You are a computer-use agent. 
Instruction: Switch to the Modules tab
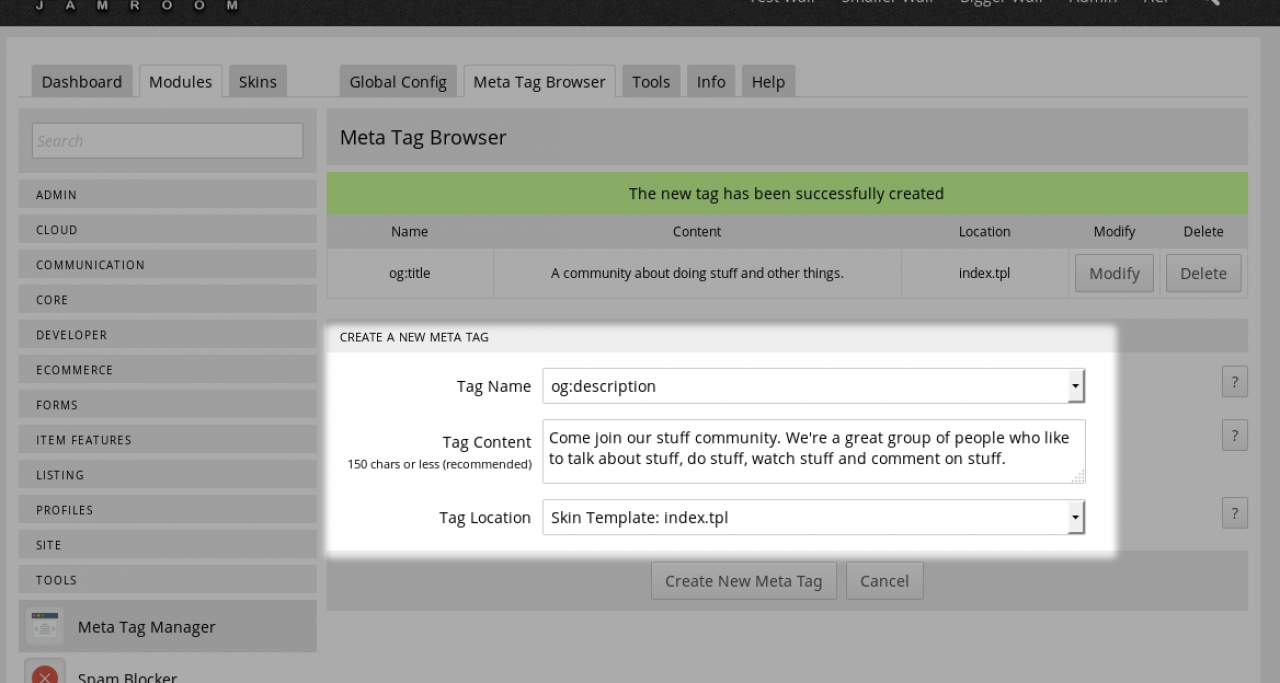(x=180, y=82)
